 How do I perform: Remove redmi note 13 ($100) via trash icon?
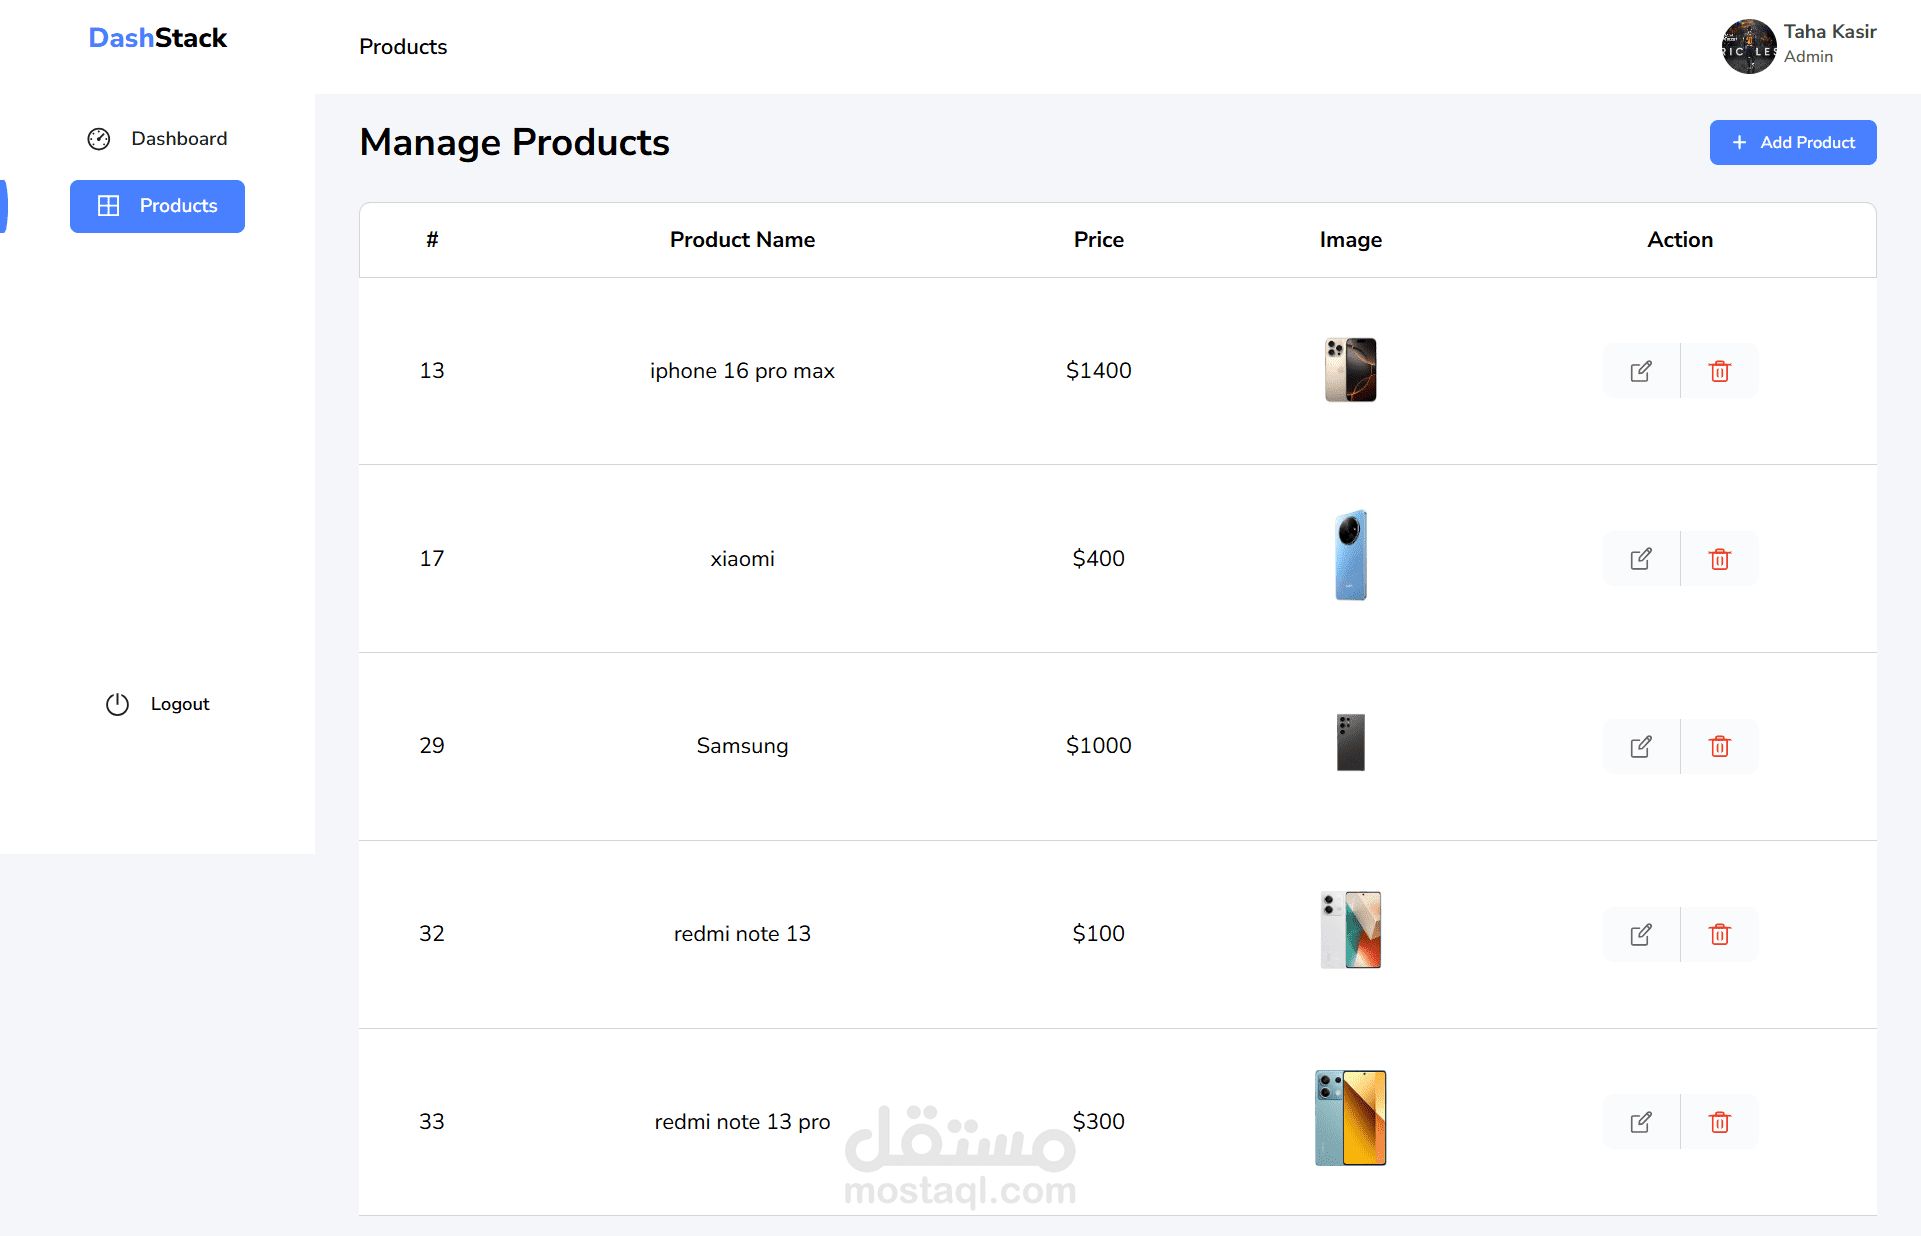point(1720,934)
